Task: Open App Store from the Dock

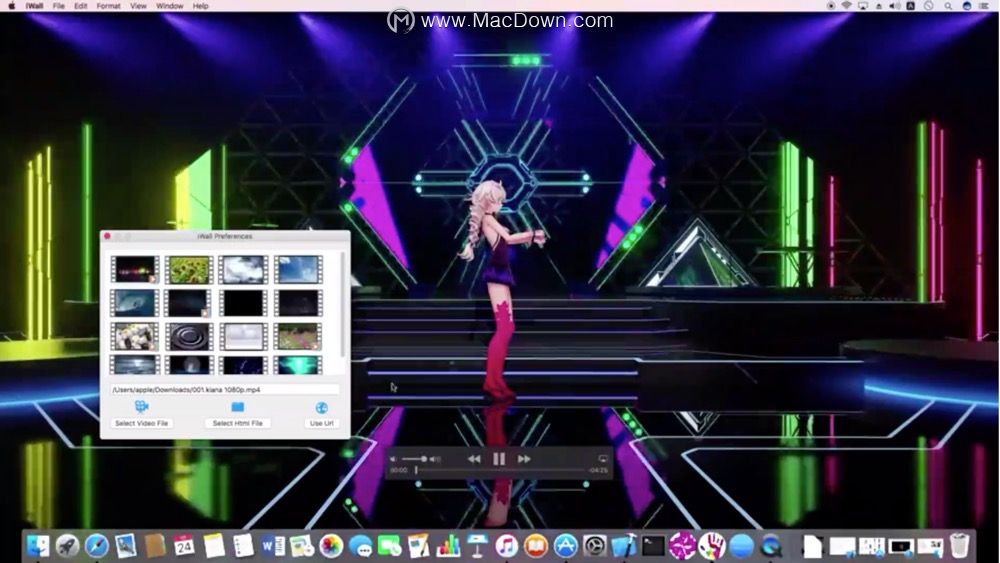Action: point(565,546)
